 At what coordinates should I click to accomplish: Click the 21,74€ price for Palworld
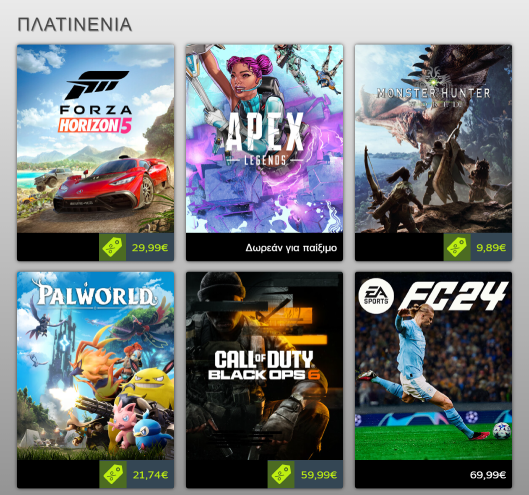point(150,475)
